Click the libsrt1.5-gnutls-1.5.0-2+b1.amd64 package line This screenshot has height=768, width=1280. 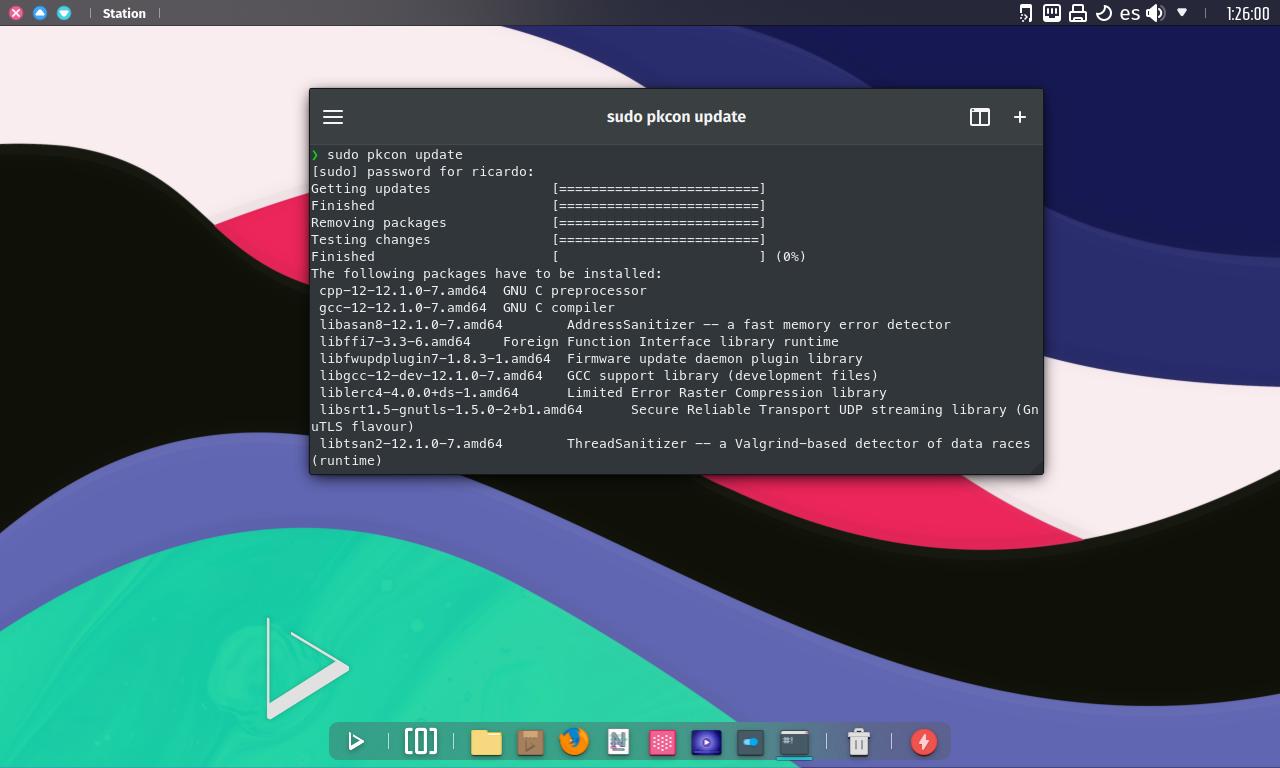tap(675, 418)
